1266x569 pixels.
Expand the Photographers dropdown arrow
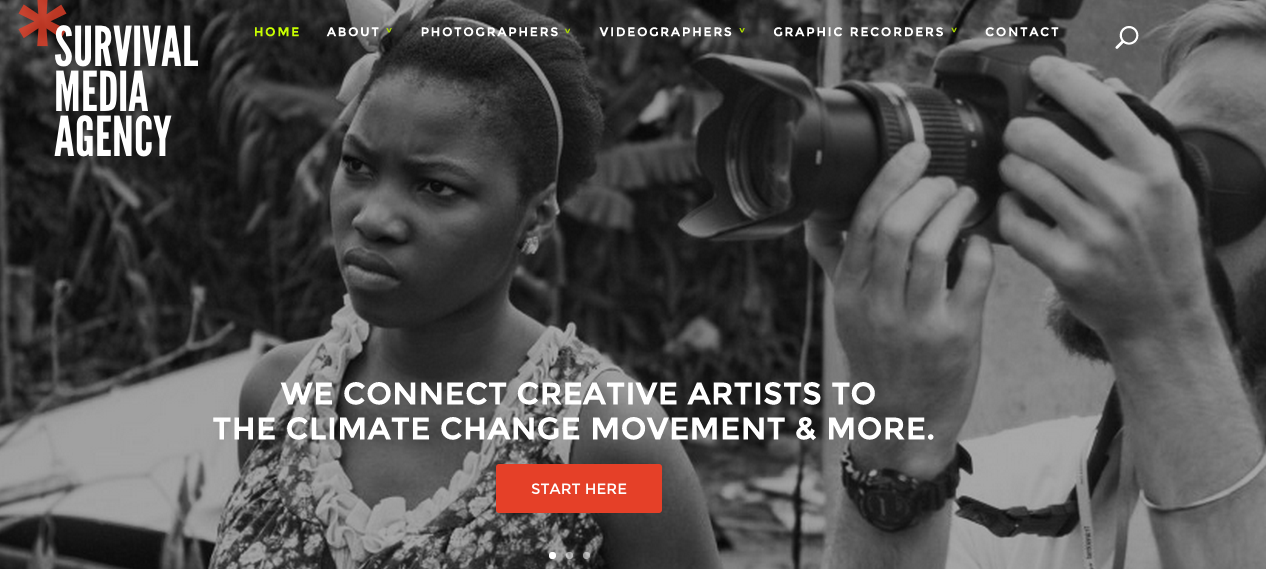click(x=568, y=31)
